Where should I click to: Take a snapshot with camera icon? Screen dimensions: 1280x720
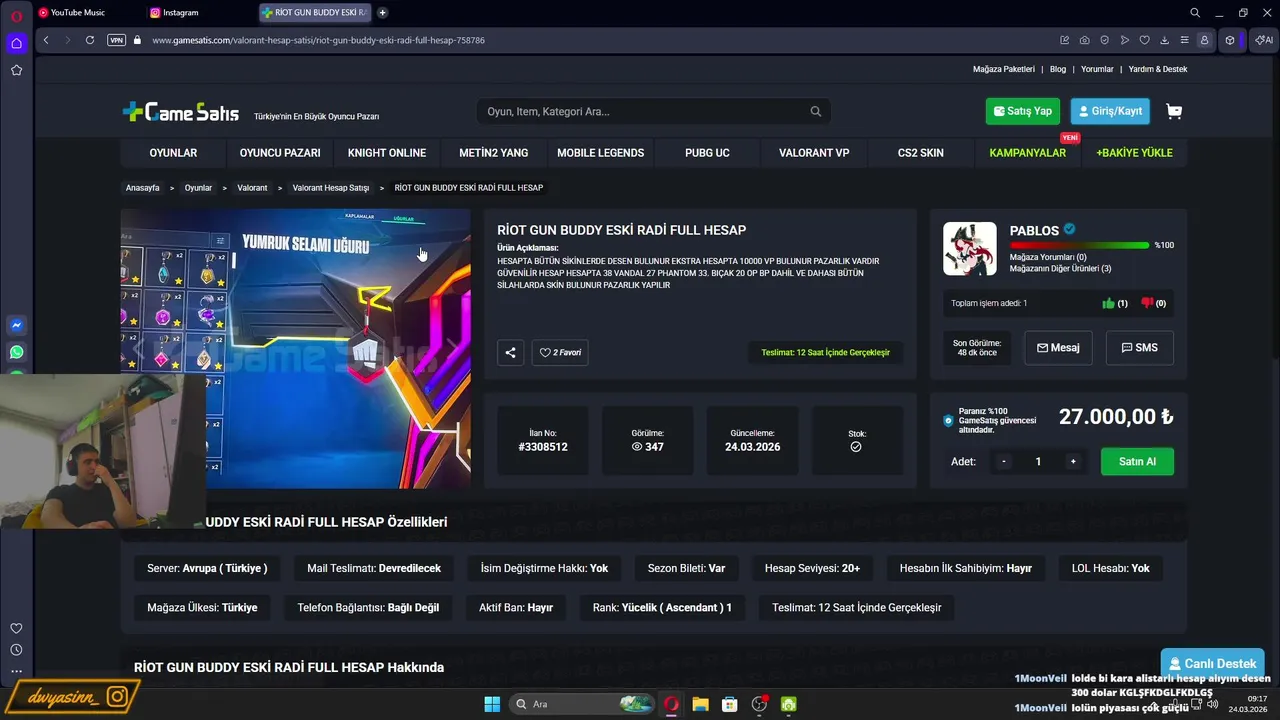1085,40
